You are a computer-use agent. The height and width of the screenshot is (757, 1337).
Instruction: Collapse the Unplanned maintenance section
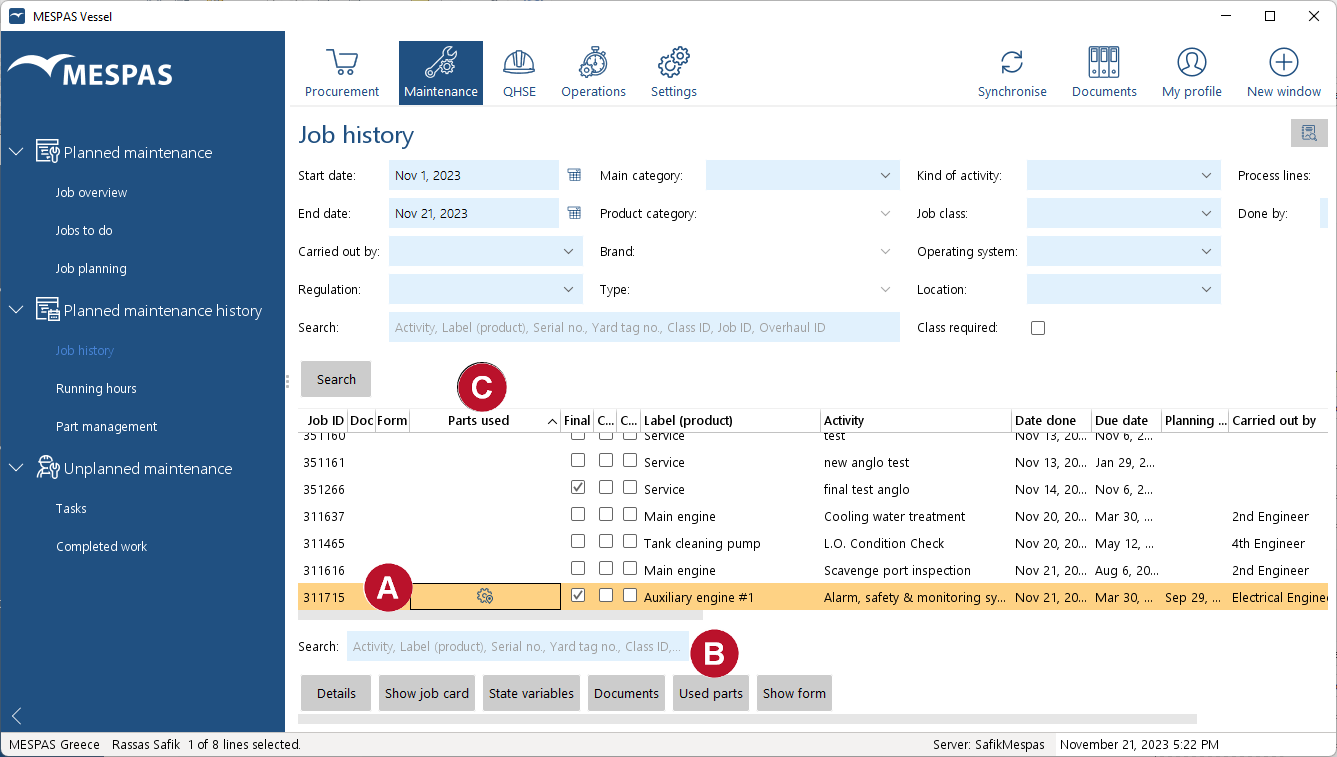coord(16,468)
